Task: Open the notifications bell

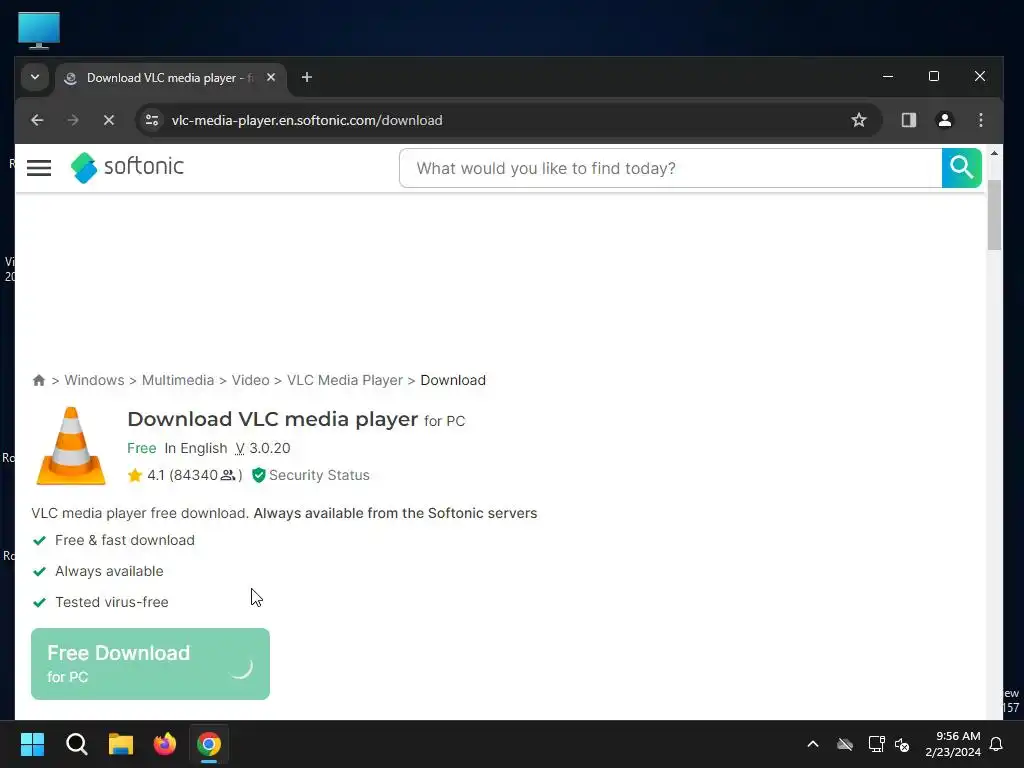Action: (997, 744)
